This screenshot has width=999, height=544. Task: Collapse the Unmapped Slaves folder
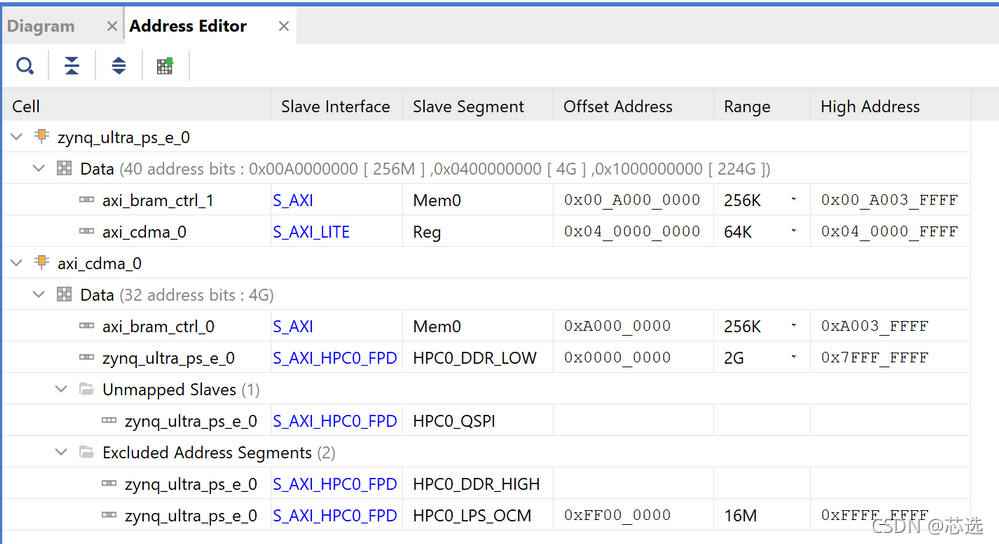62,389
